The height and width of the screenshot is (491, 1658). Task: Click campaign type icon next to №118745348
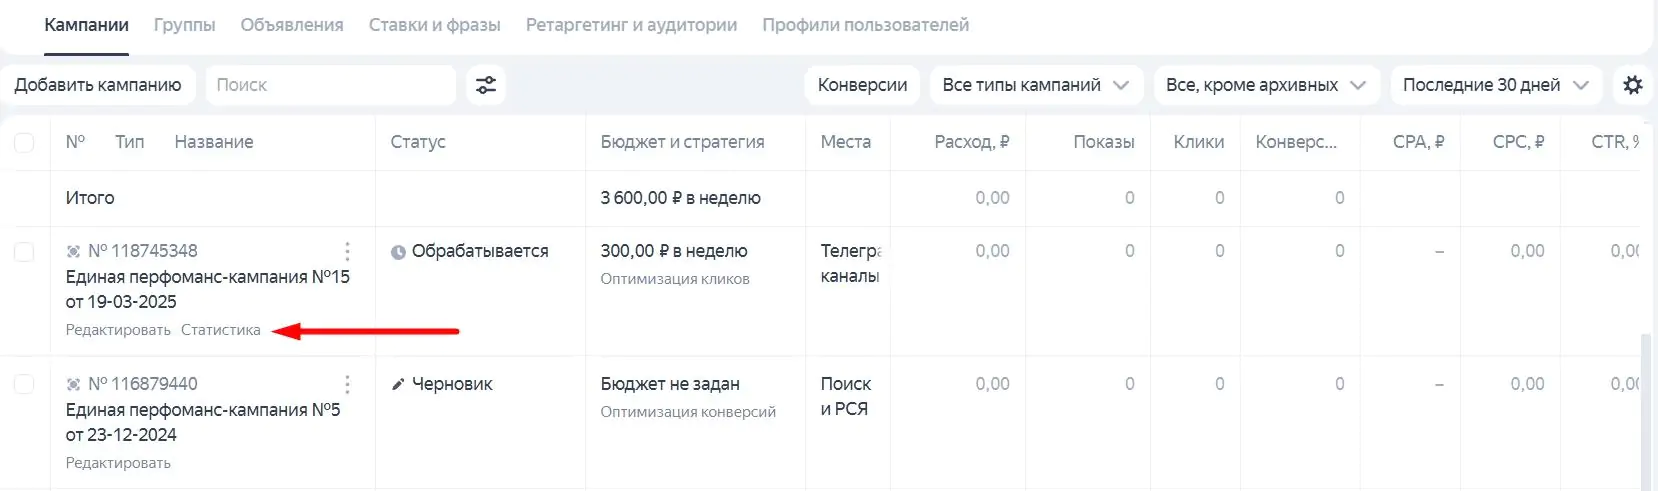point(73,251)
